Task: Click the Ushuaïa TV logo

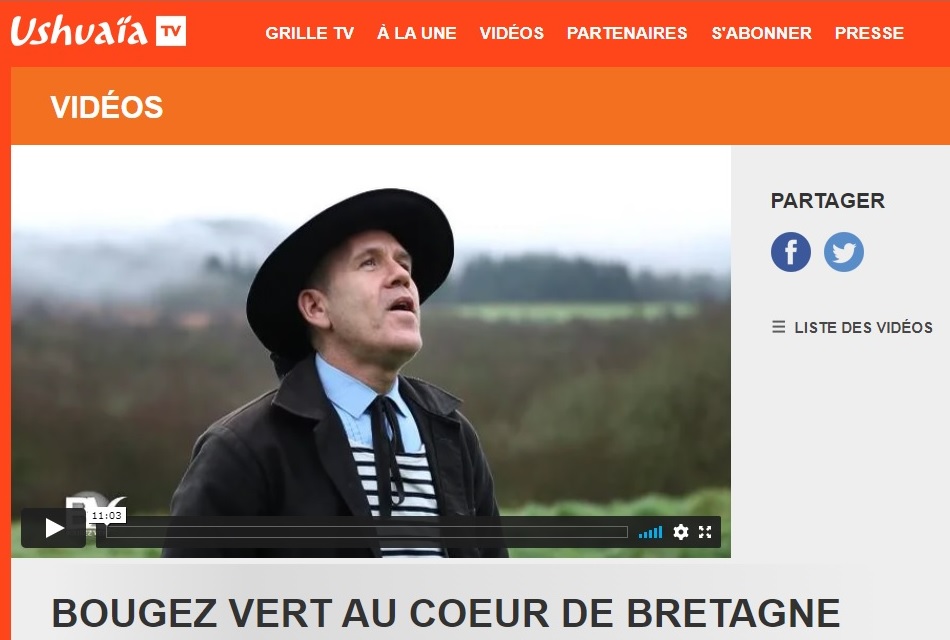Action: point(98,30)
